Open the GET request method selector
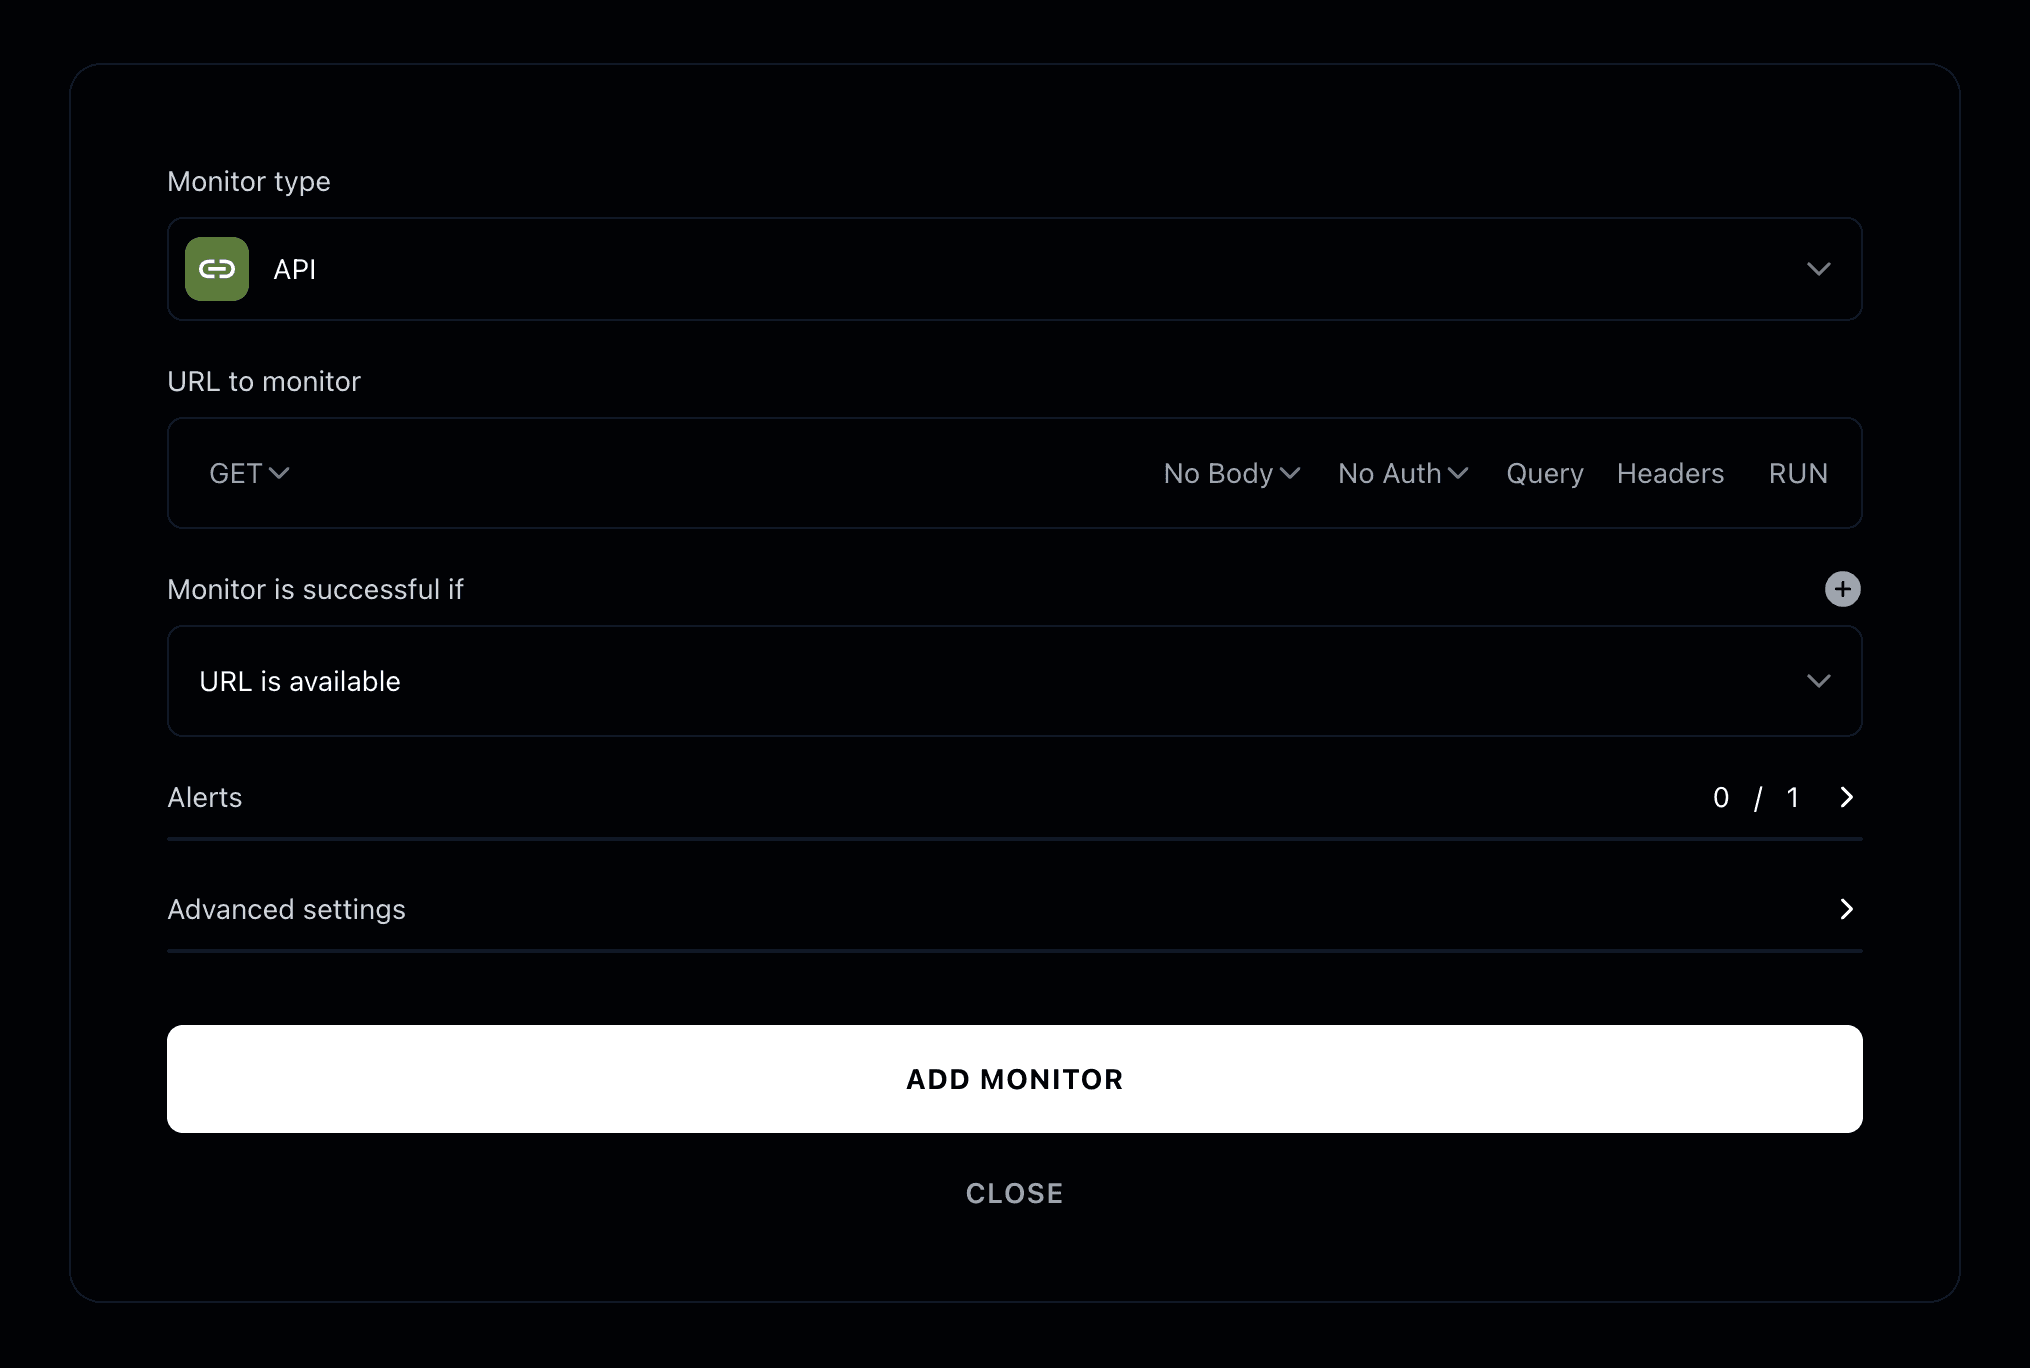This screenshot has width=2030, height=1368. click(x=248, y=473)
